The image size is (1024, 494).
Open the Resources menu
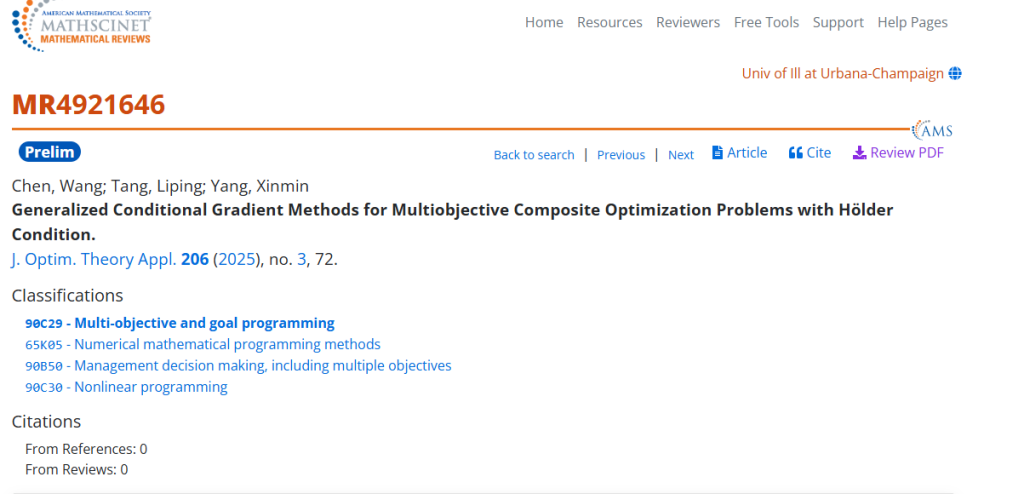tap(609, 22)
